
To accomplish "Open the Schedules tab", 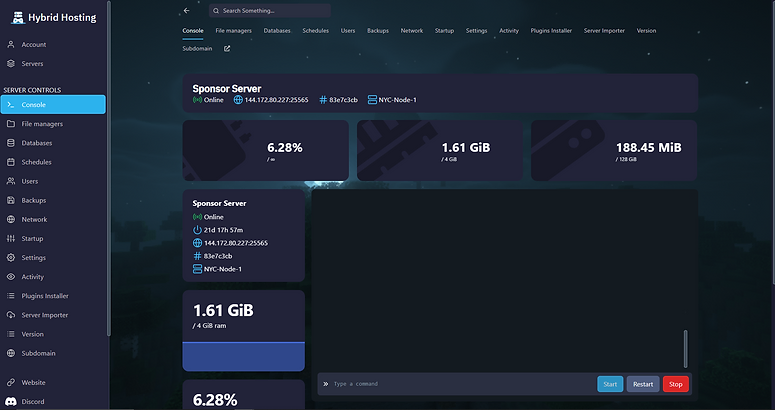I will (315, 31).
